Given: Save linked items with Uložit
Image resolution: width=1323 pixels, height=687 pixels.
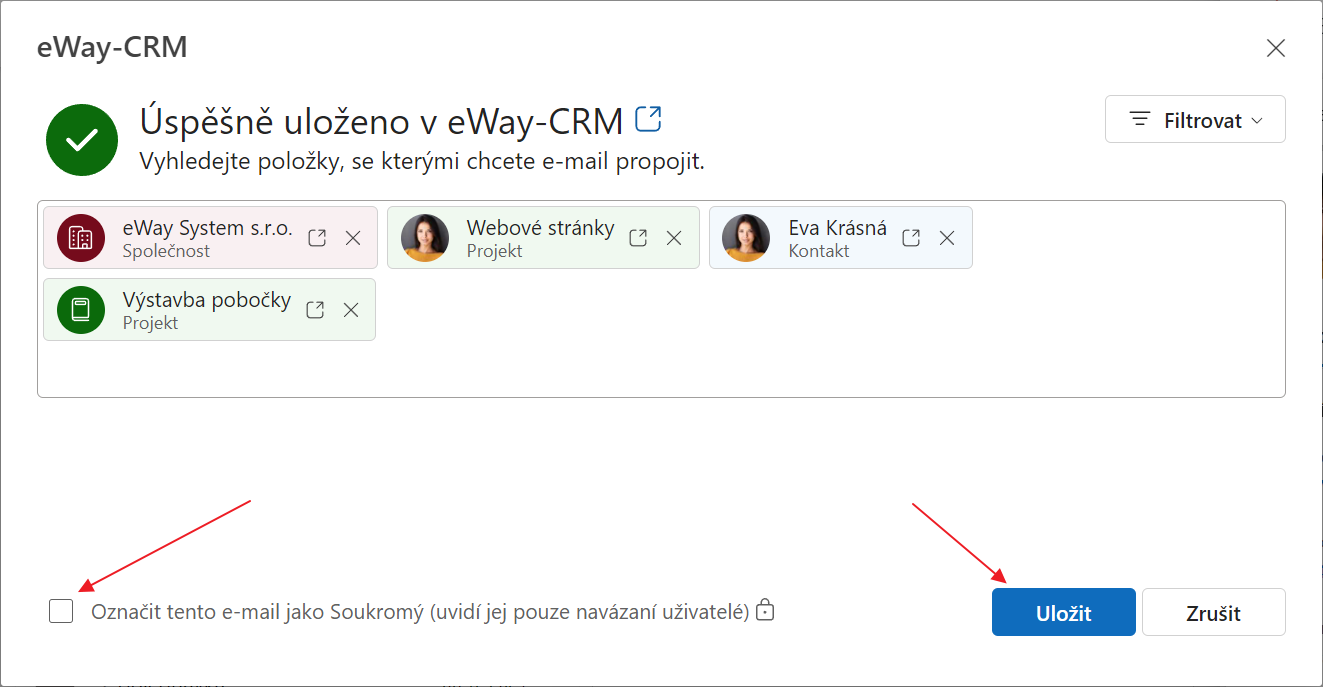Looking at the screenshot, I should (1064, 612).
